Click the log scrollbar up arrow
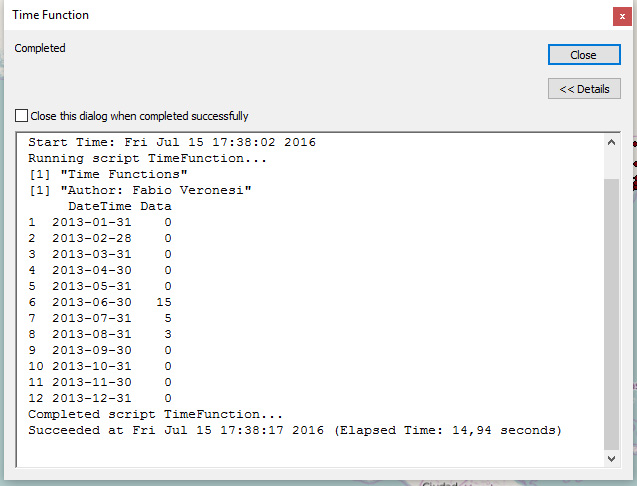637x486 pixels. [x=612, y=143]
